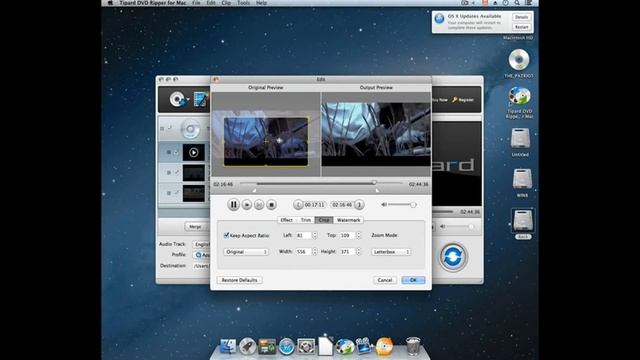Click the Height value stepper arrows
This screenshot has width=640, height=360.
[x=358, y=252]
